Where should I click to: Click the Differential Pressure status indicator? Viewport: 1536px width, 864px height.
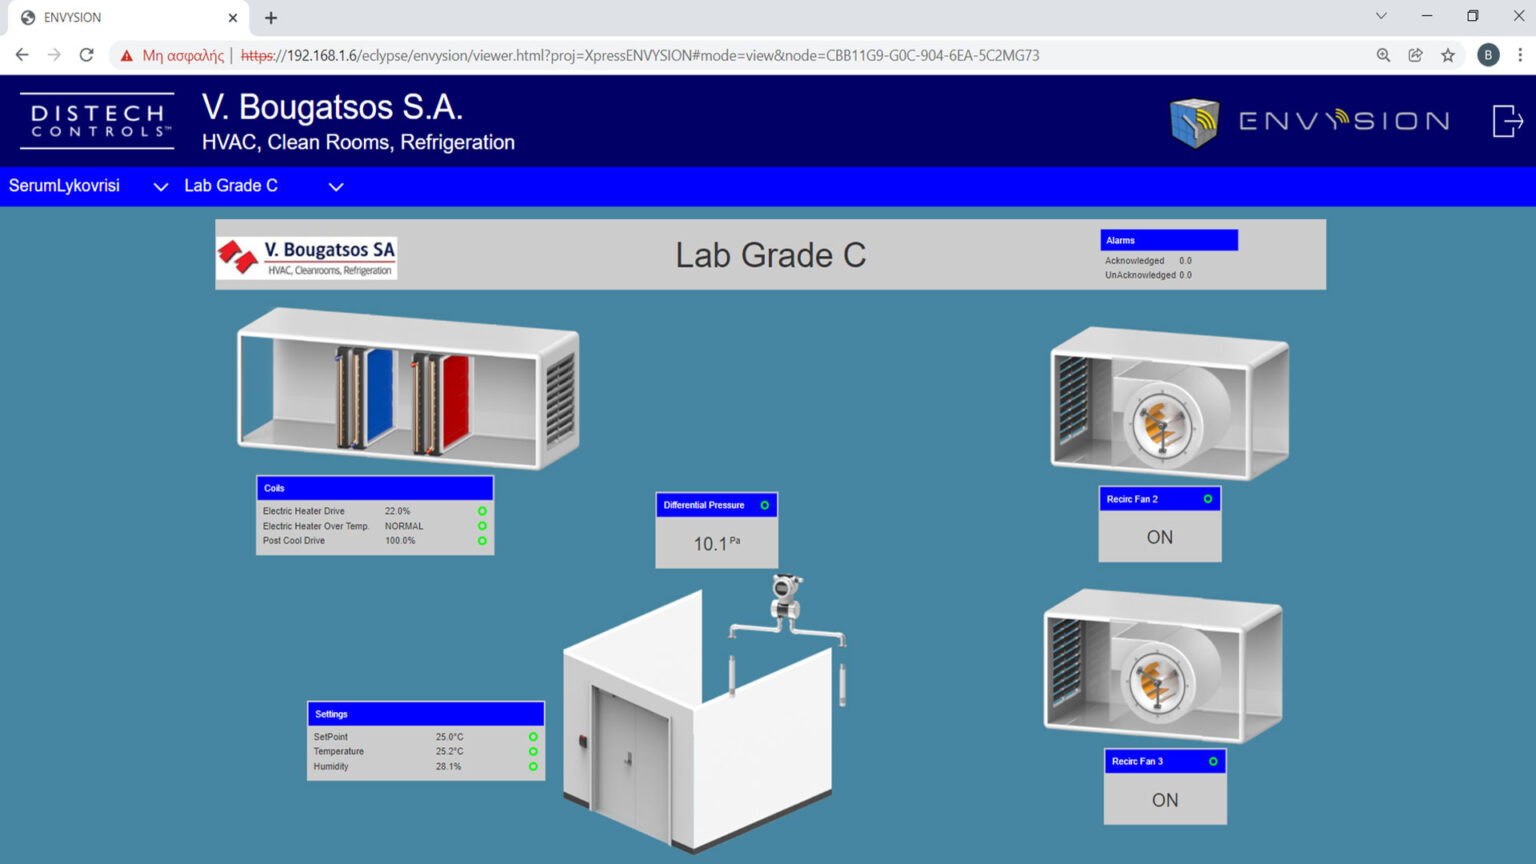765,505
